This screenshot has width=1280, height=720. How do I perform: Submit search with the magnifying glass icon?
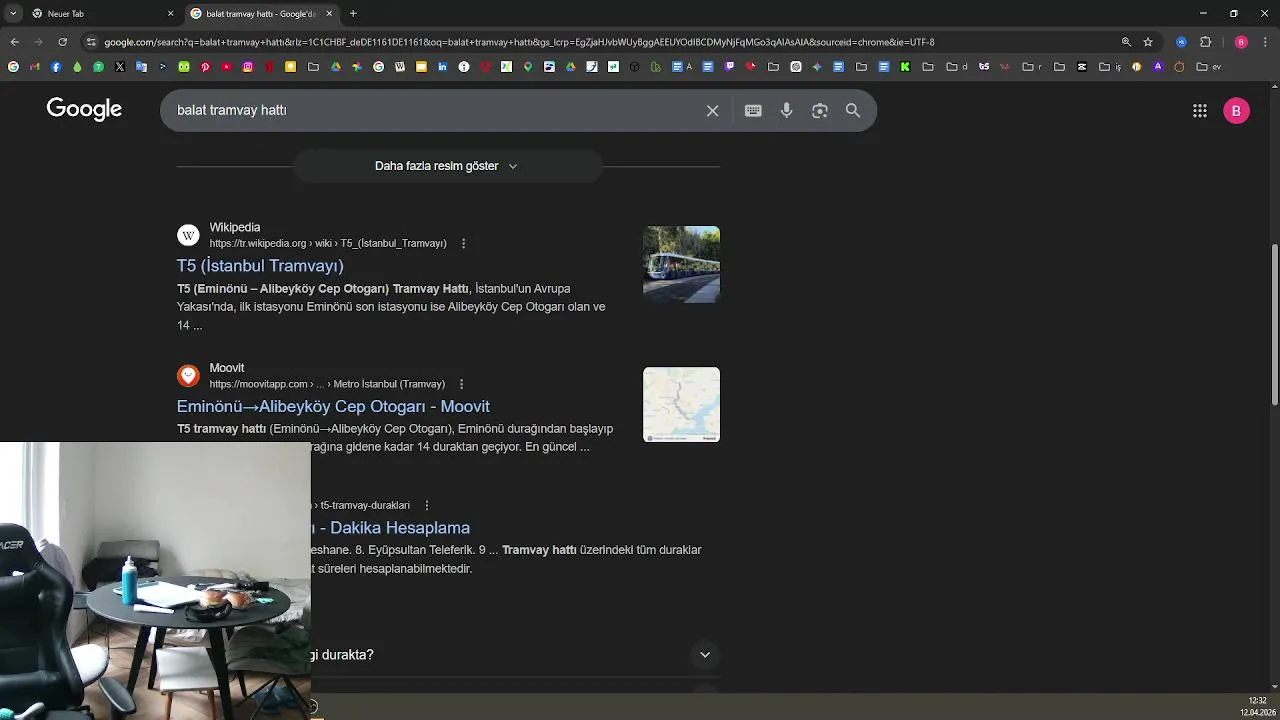(x=853, y=111)
